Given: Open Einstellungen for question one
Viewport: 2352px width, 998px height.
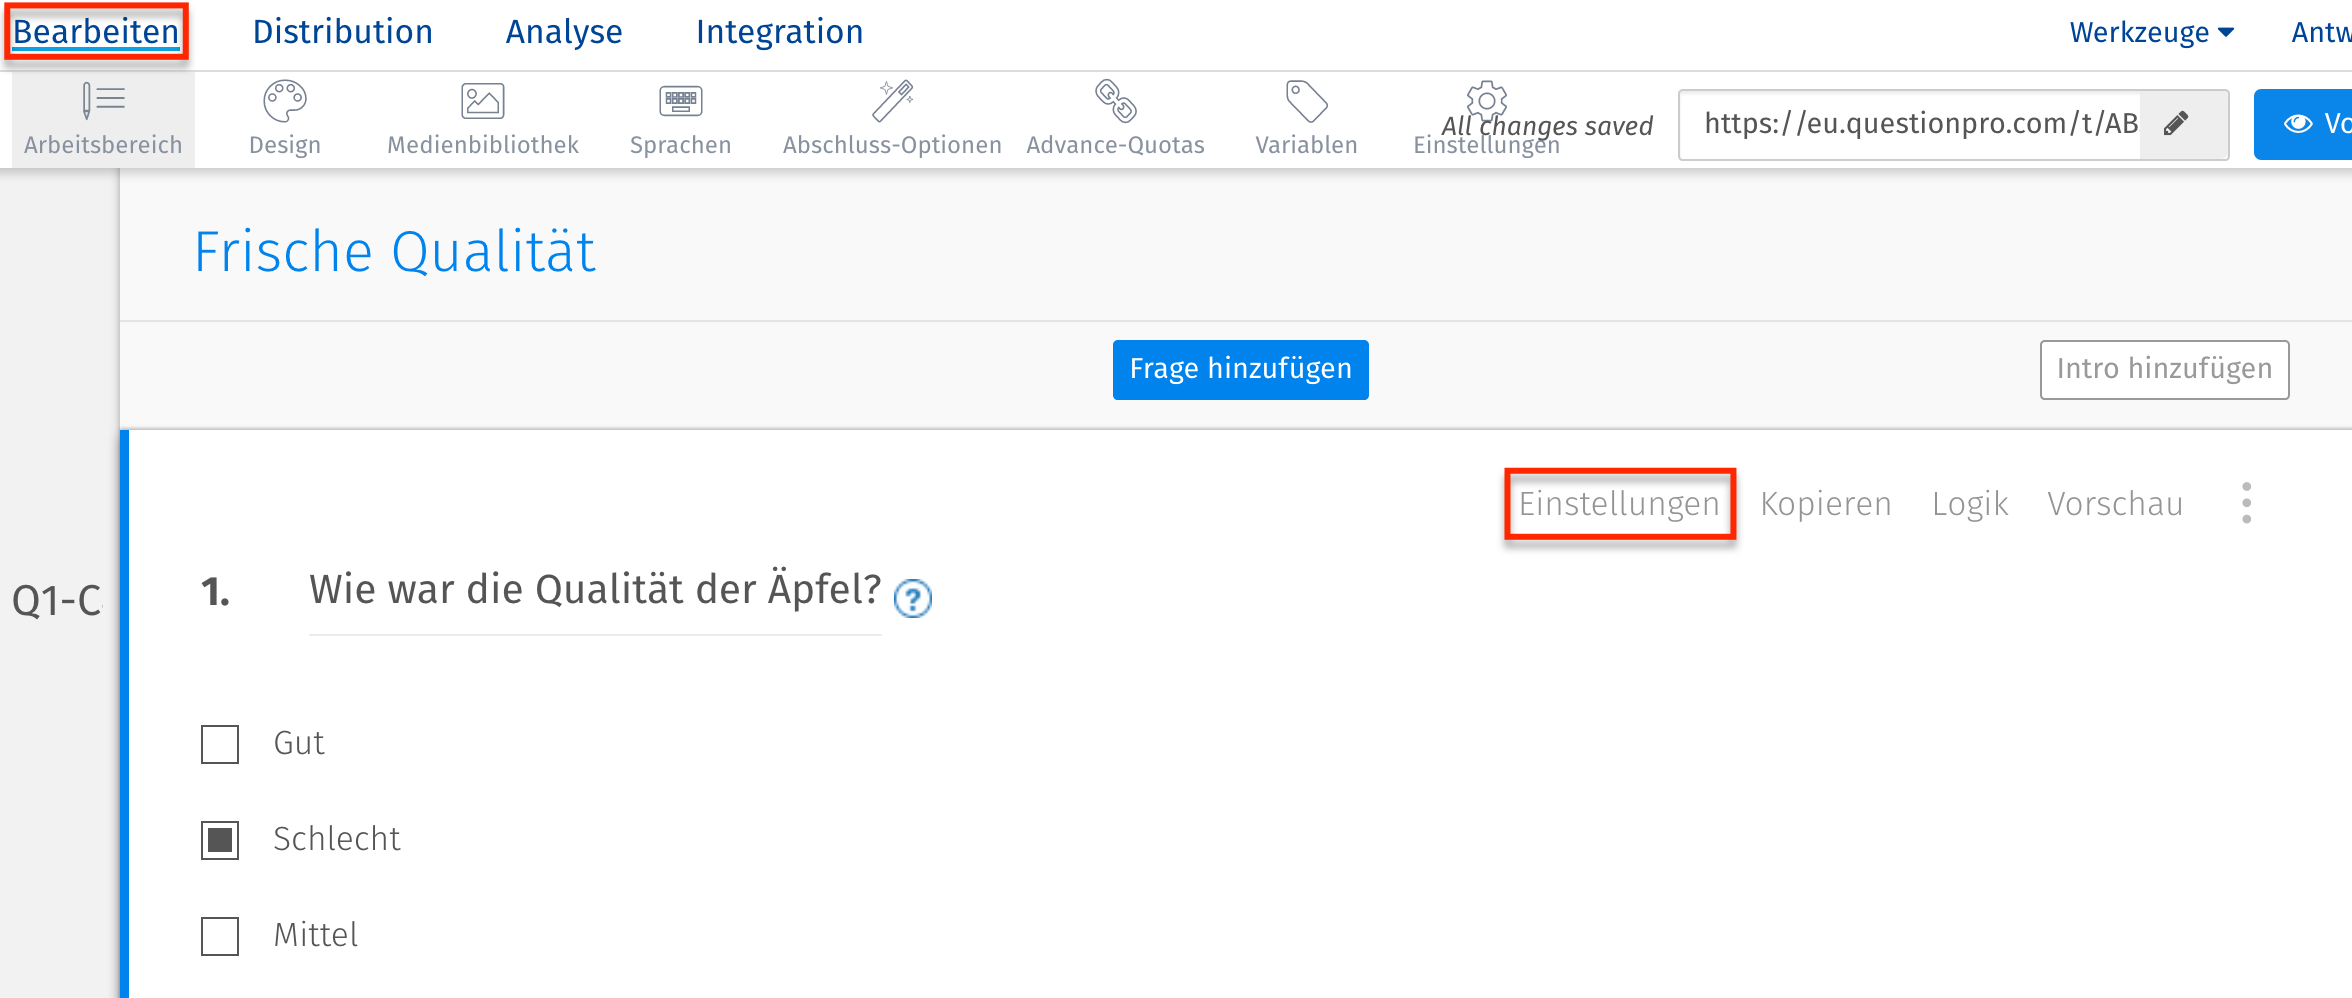Looking at the screenshot, I should tap(1618, 504).
